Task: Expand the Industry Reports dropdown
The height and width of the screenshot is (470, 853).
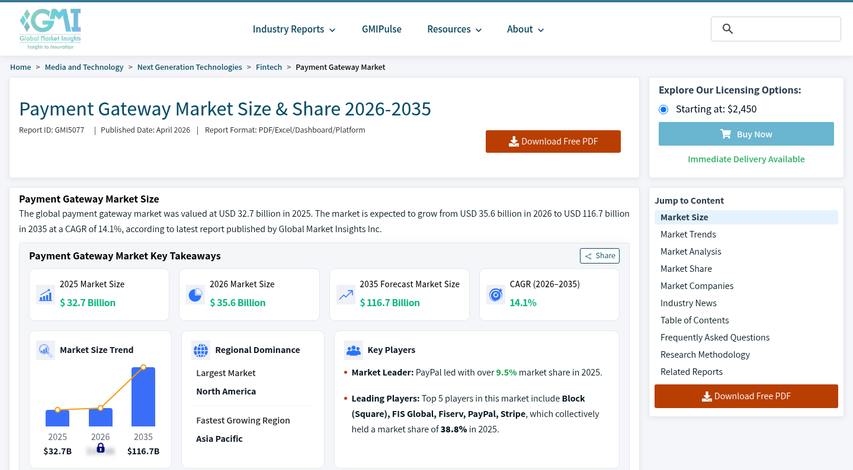Action: coord(294,29)
